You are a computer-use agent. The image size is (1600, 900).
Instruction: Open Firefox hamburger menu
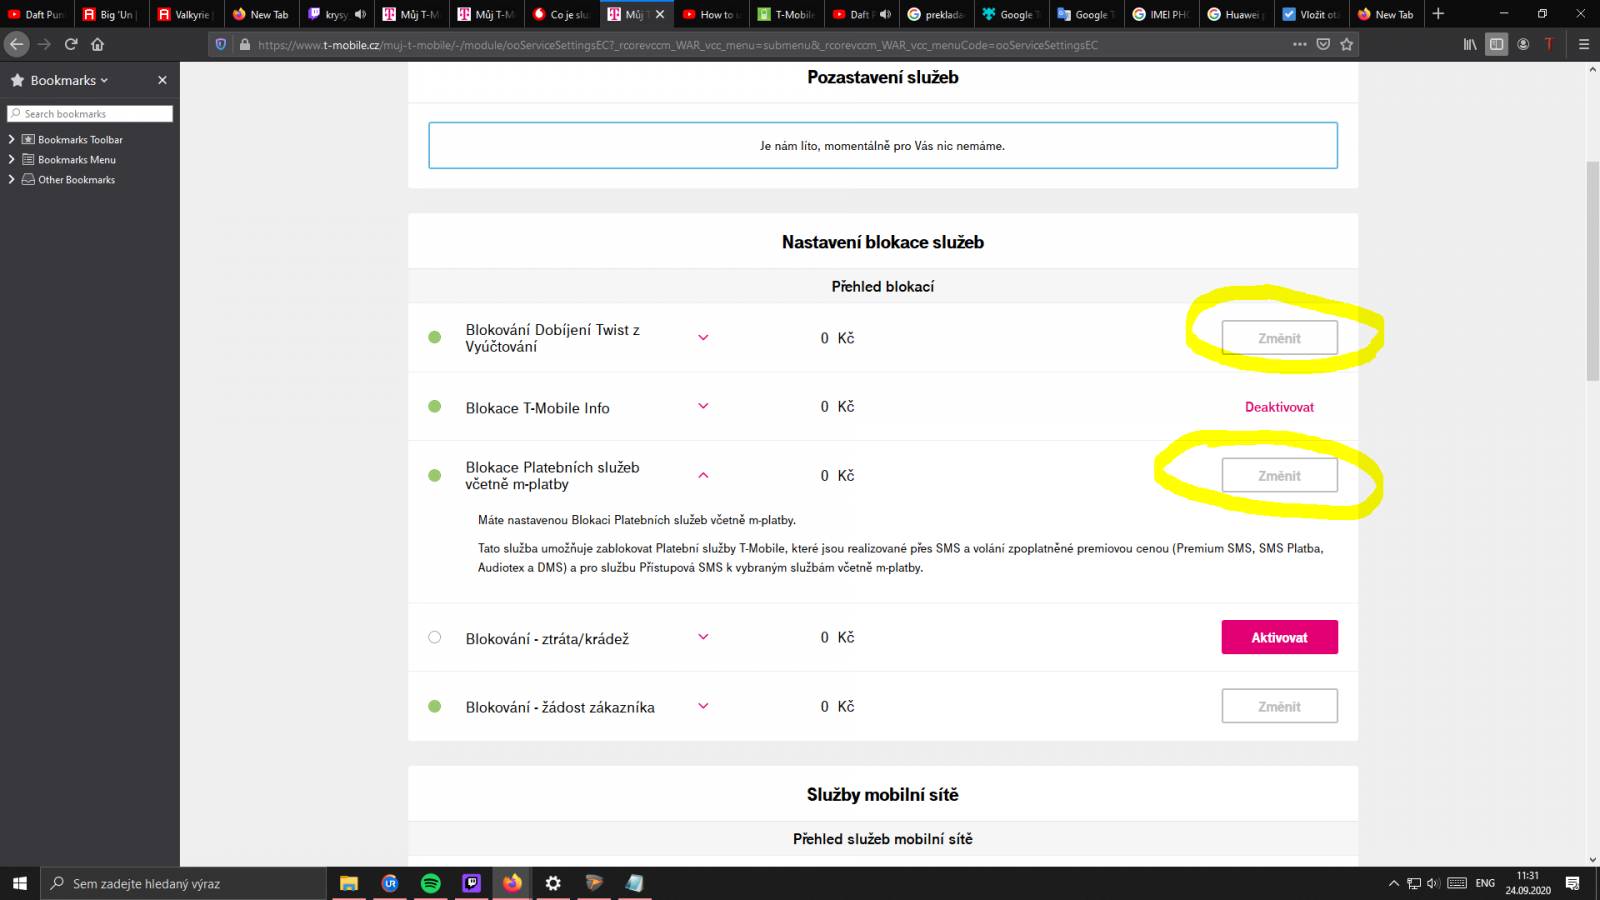point(1583,44)
